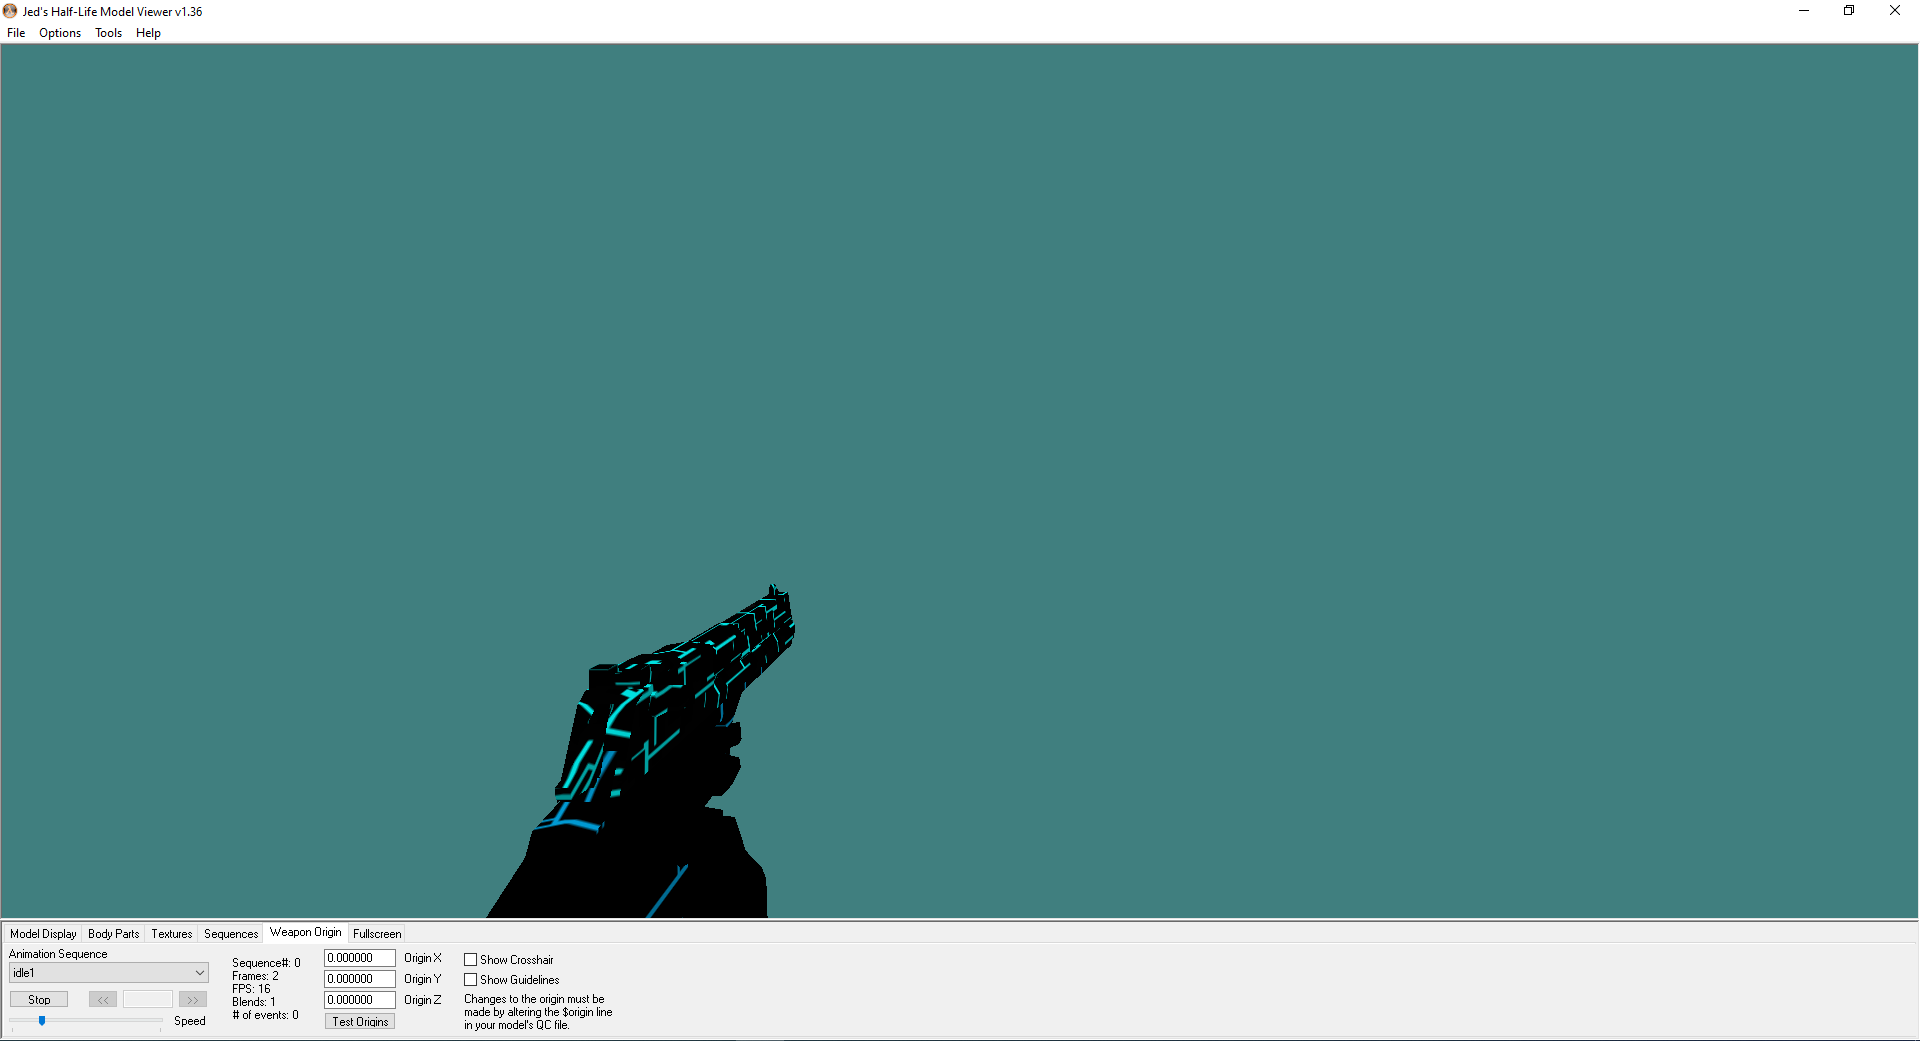Switch to the Fullscreen tab
This screenshot has height=1041, width=1920.
tap(377, 934)
